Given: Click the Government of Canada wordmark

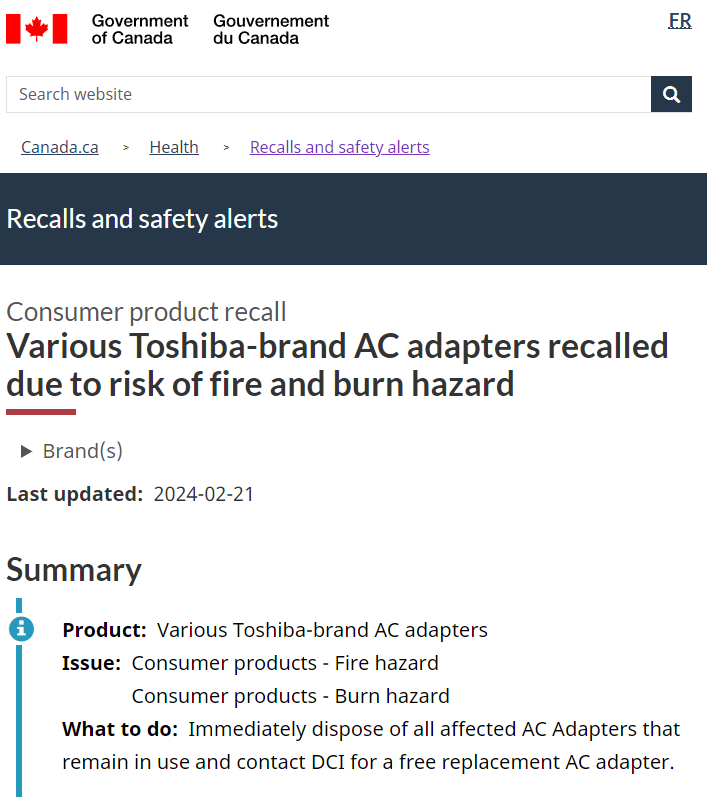Looking at the screenshot, I should pos(140,29).
